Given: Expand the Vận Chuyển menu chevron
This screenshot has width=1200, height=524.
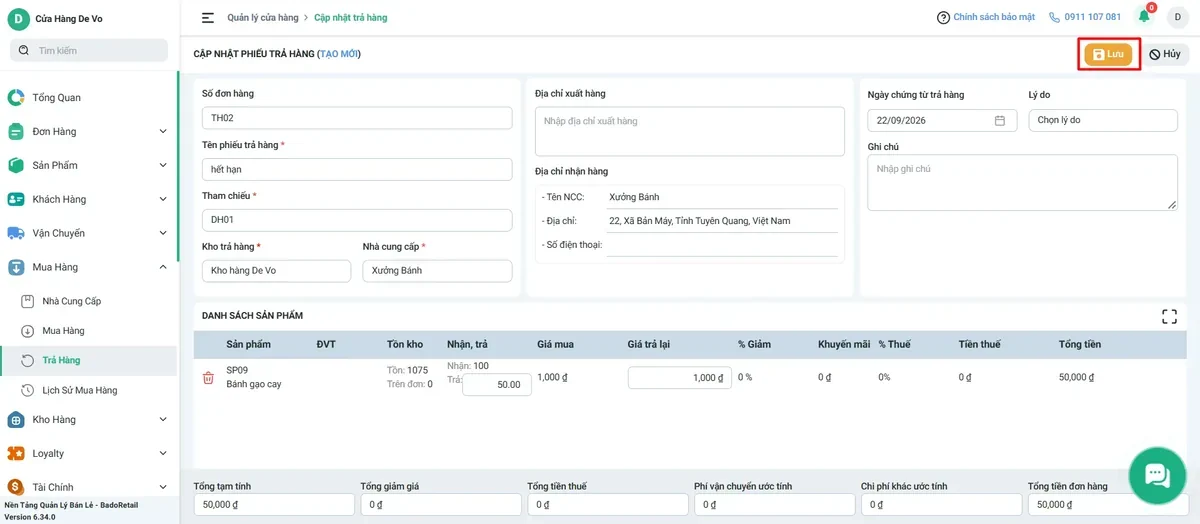Looking at the screenshot, I should click(x=163, y=233).
